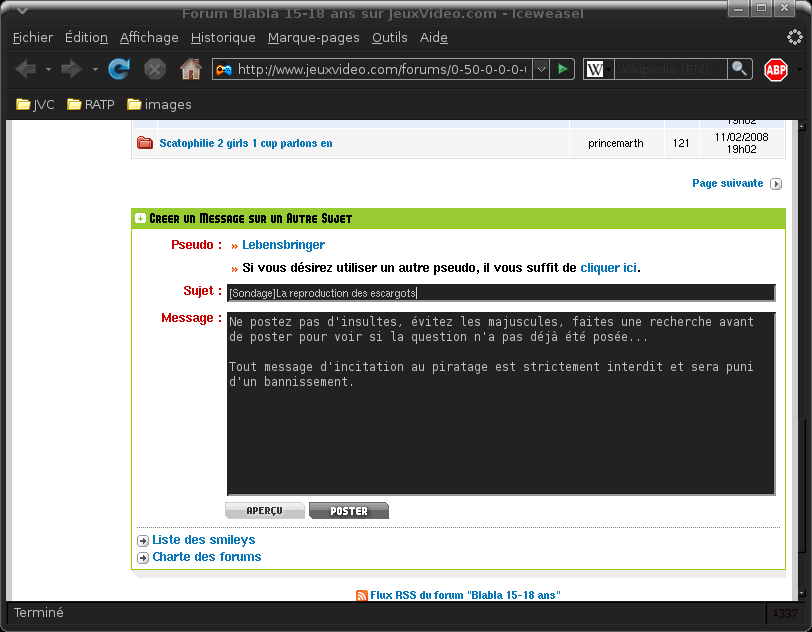The image size is (812, 632).
Task: Open the Page suivante link
Action: 728,183
